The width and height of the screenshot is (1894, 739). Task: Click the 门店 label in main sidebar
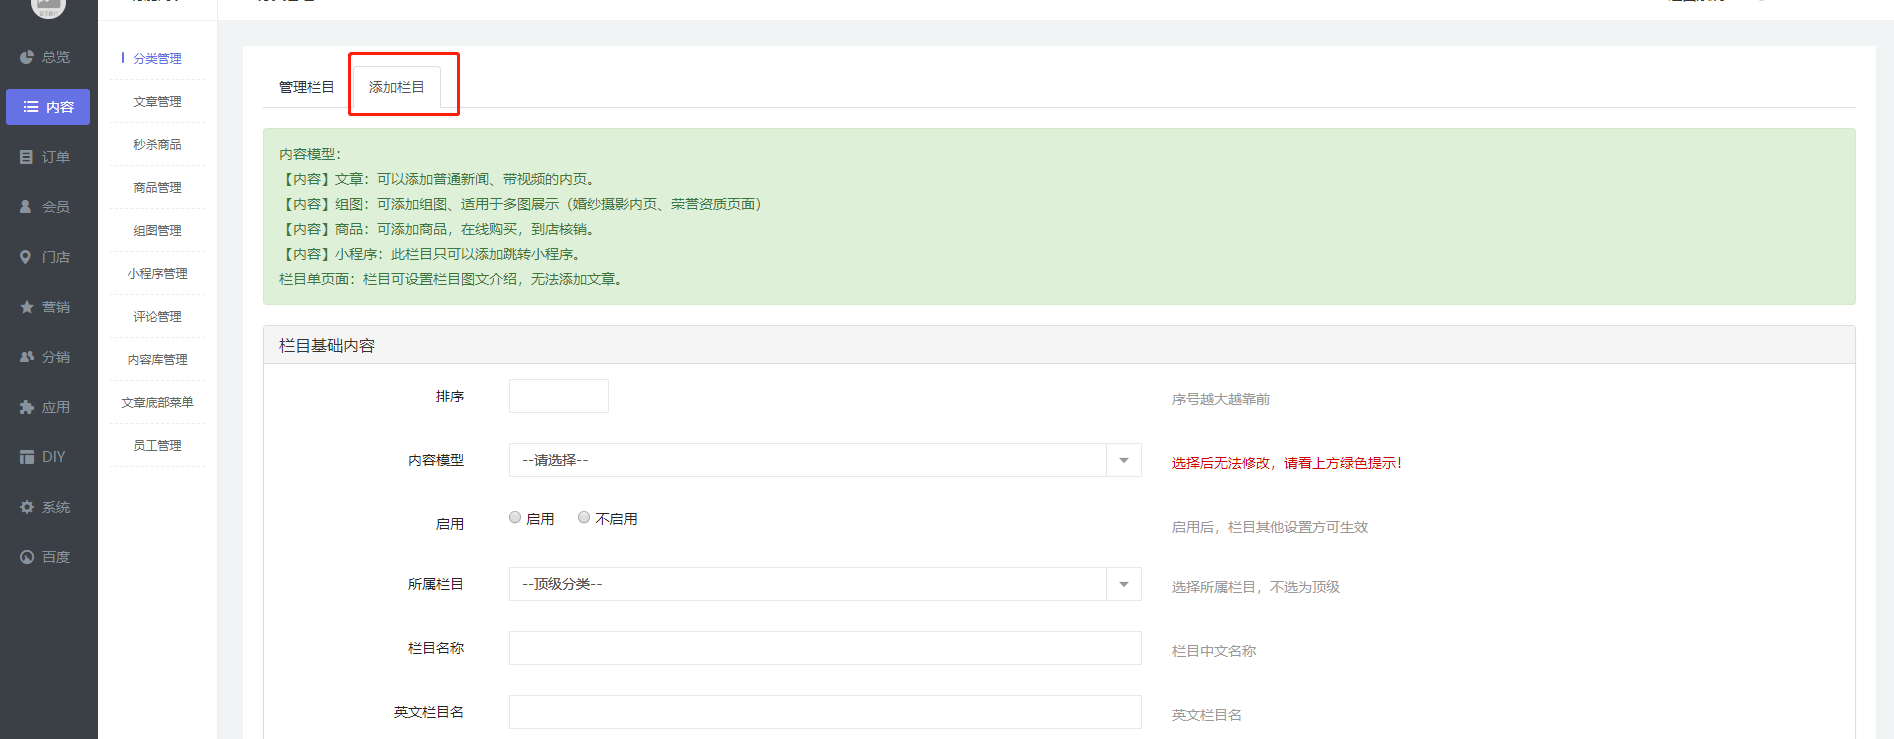point(56,257)
